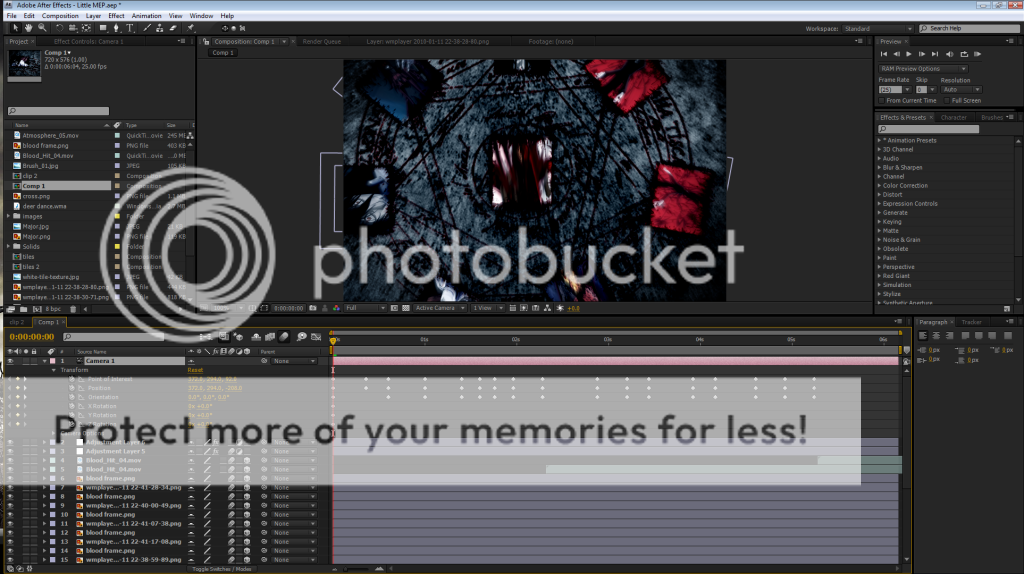The height and width of the screenshot is (574, 1024).
Task: Click the Motion Blur enable icon in timeline
Action: pyautogui.click(x=284, y=337)
